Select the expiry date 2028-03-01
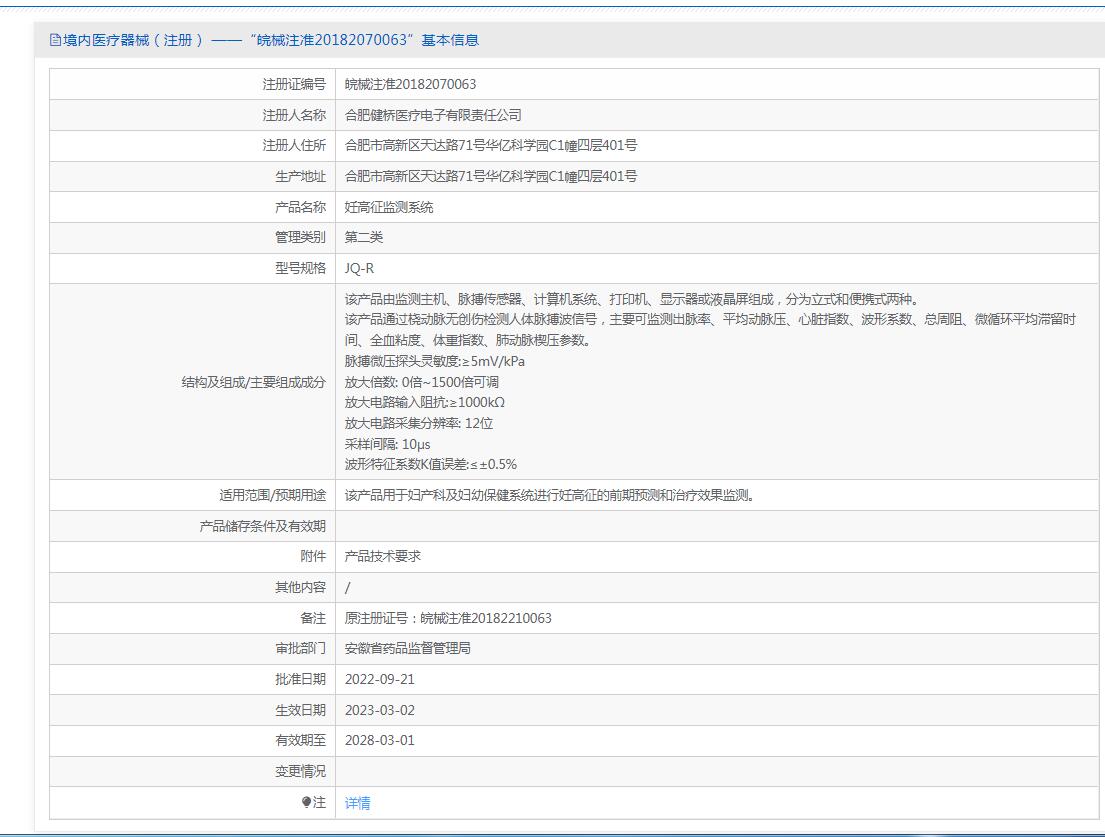 [379, 741]
